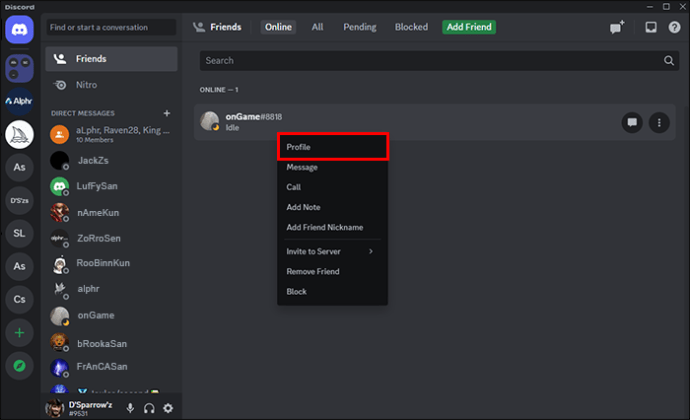The width and height of the screenshot is (690, 420).
Task: Open DM with onGame in sidebar
Action: coord(111,316)
